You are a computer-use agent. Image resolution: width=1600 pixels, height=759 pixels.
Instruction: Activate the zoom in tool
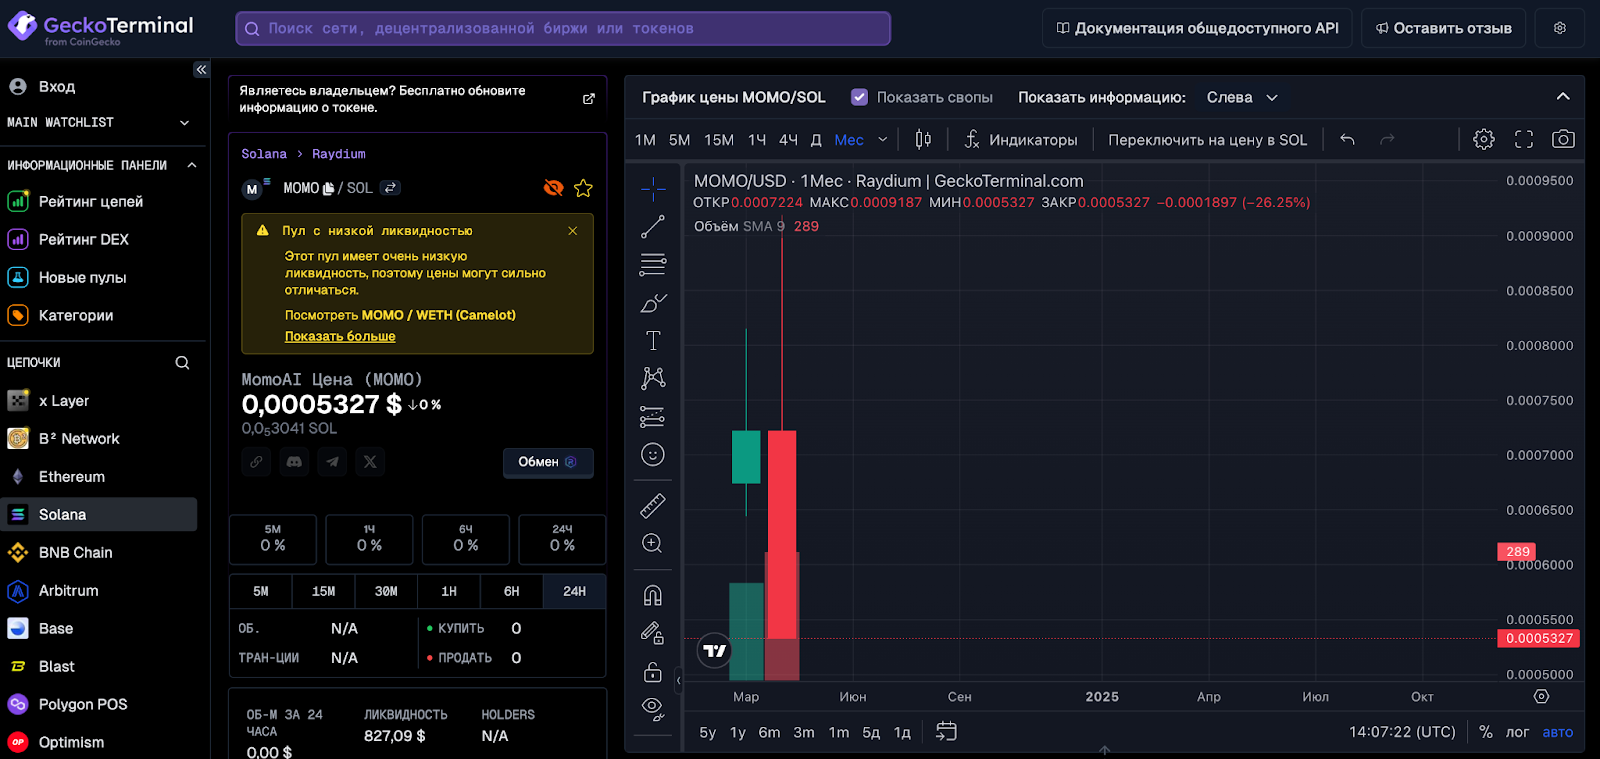tap(653, 543)
